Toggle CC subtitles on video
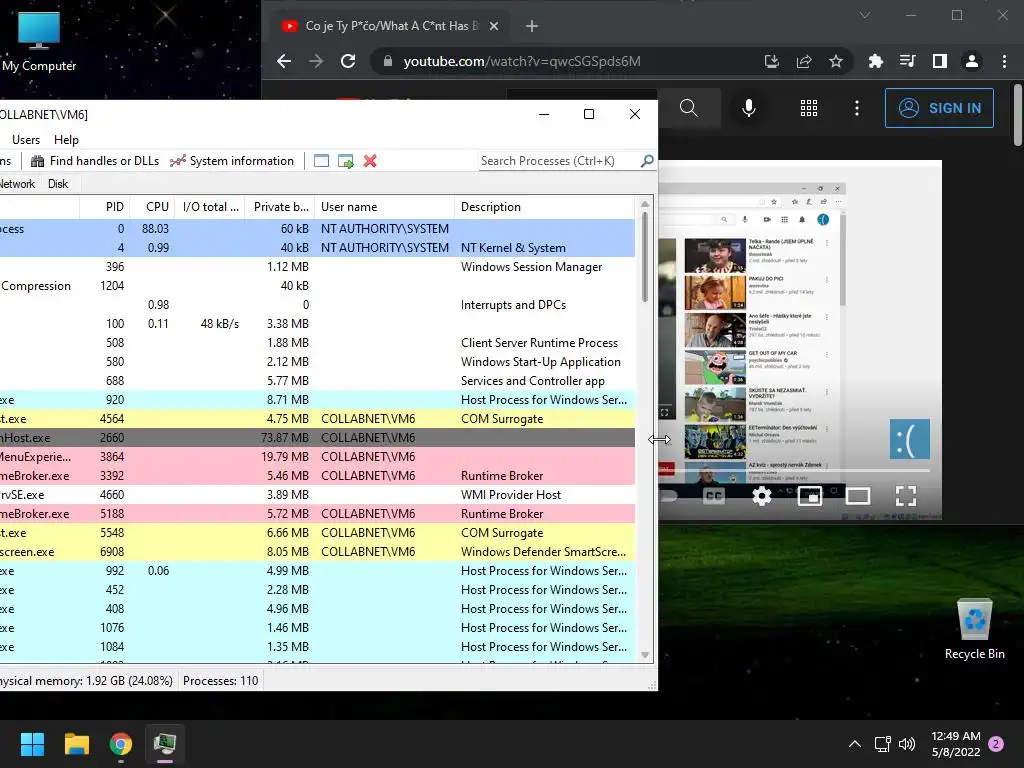 pyautogui.click(x=714, y=496)
